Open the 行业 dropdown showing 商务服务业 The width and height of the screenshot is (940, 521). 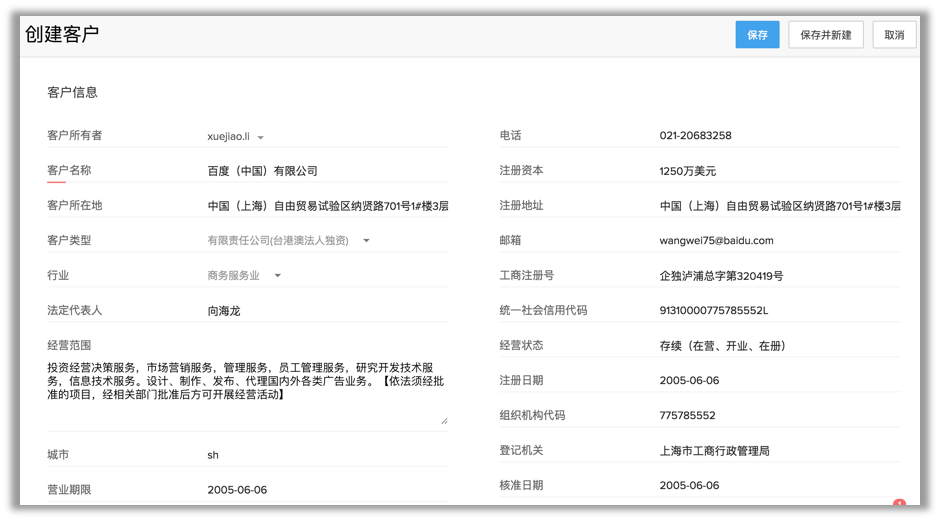244,276
